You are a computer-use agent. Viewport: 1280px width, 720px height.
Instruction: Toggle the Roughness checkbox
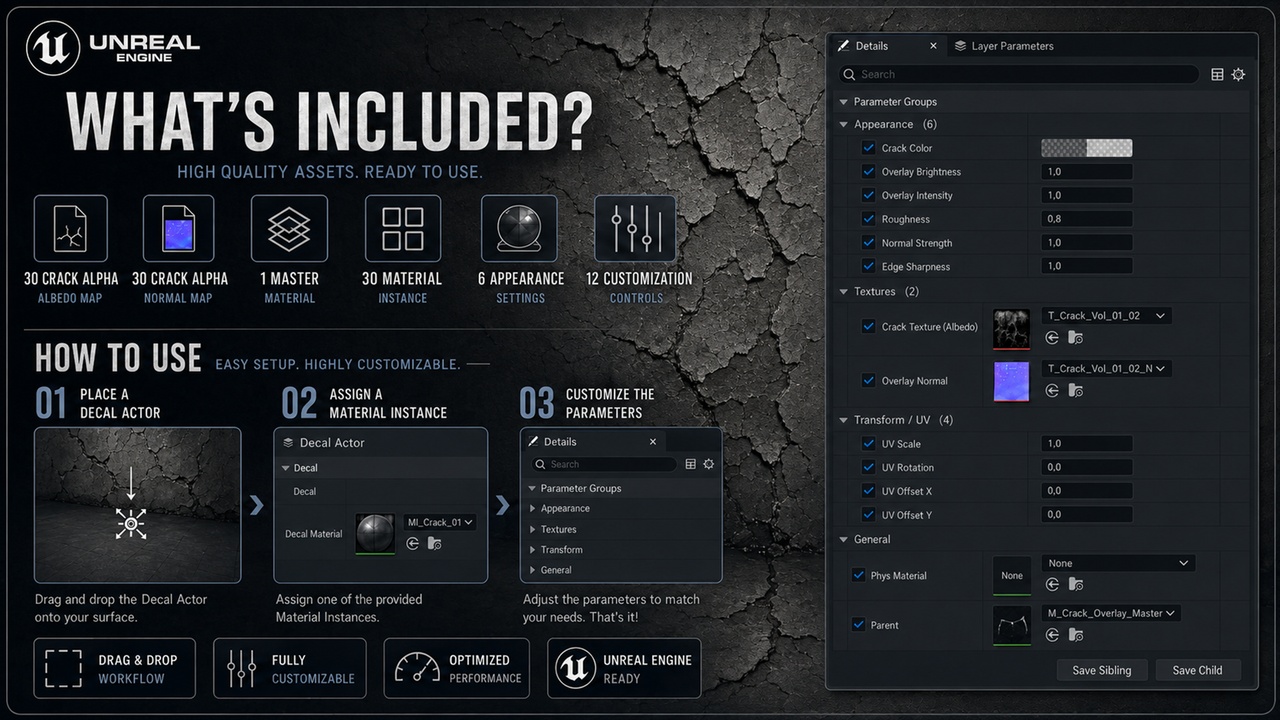[868, 219]
